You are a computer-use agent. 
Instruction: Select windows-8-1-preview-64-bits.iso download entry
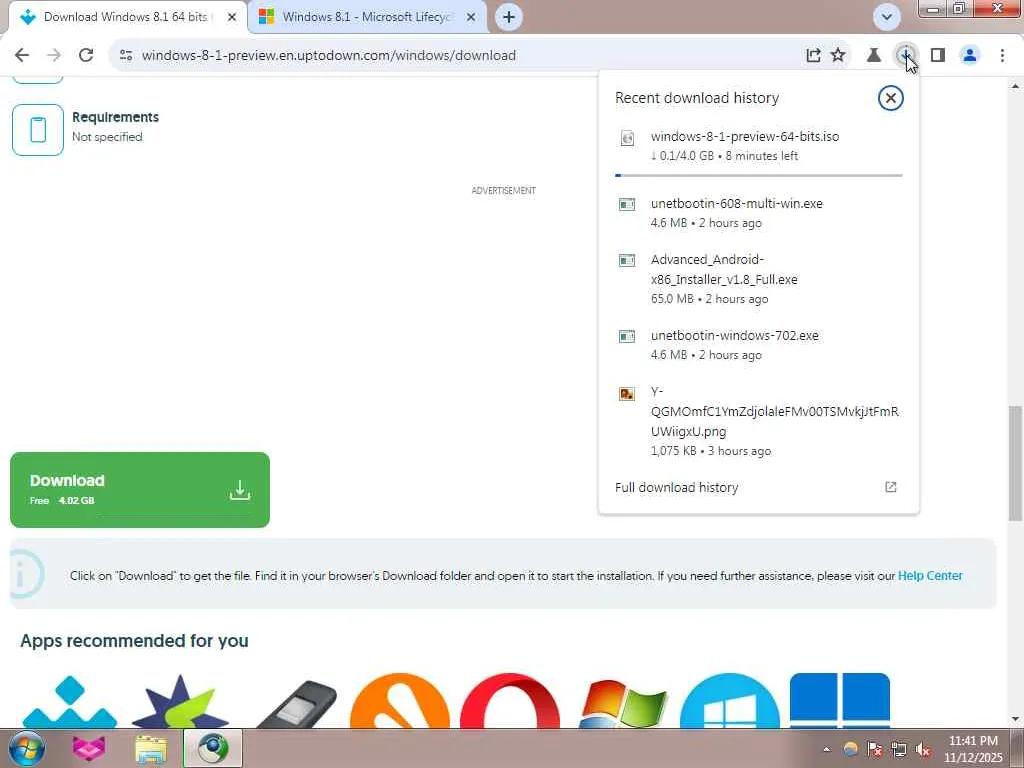tap(759, 146)
